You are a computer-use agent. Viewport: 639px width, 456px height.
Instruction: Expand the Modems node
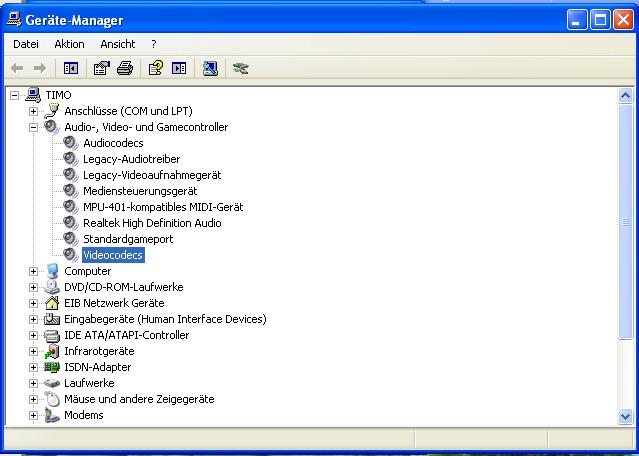tap(33, 415)
